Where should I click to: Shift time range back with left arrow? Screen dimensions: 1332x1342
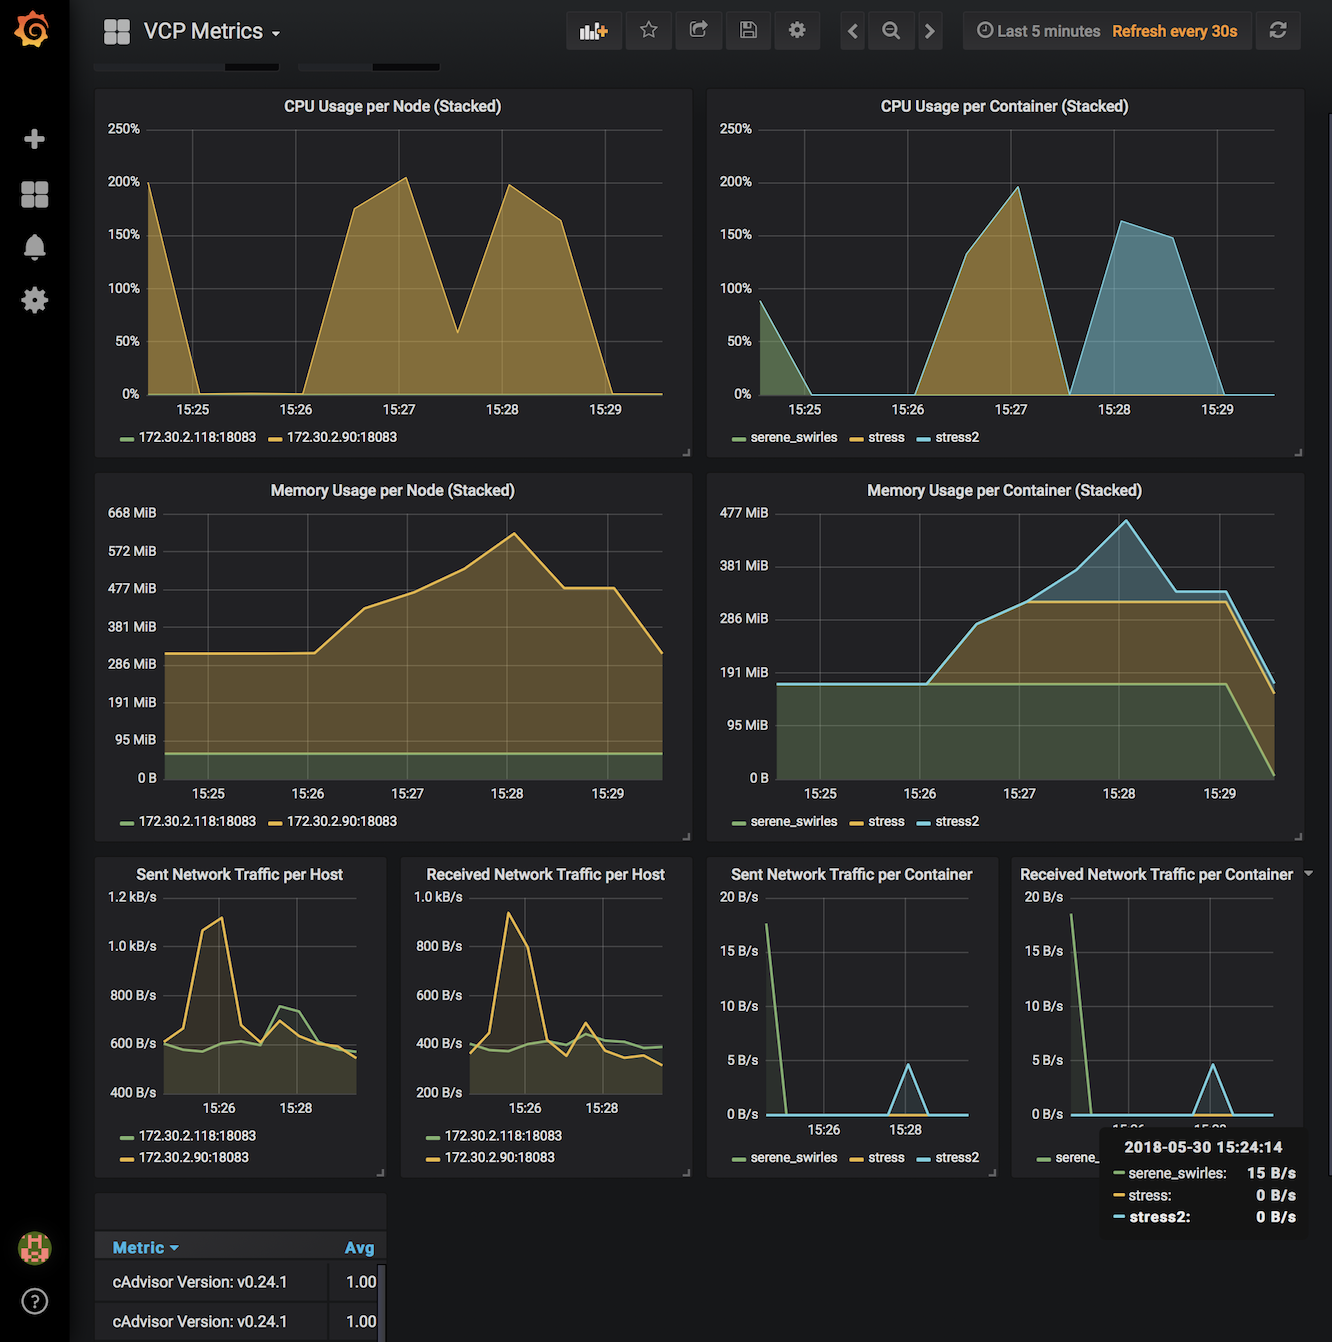pyautogui.click(x=852, y=31)
